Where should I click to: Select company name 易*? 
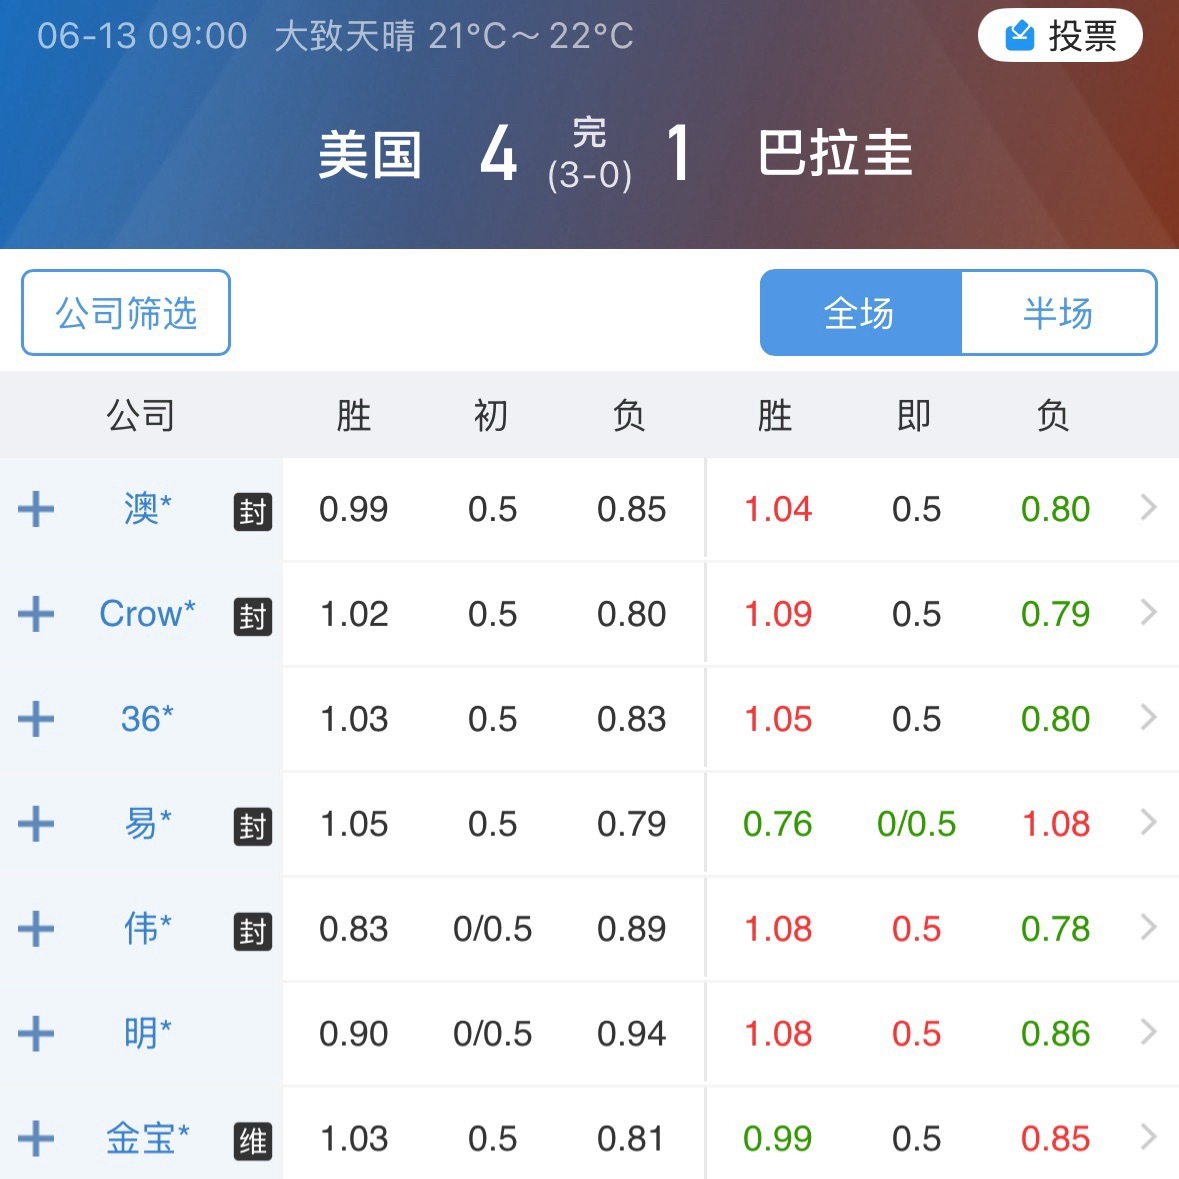coord(147,823)
